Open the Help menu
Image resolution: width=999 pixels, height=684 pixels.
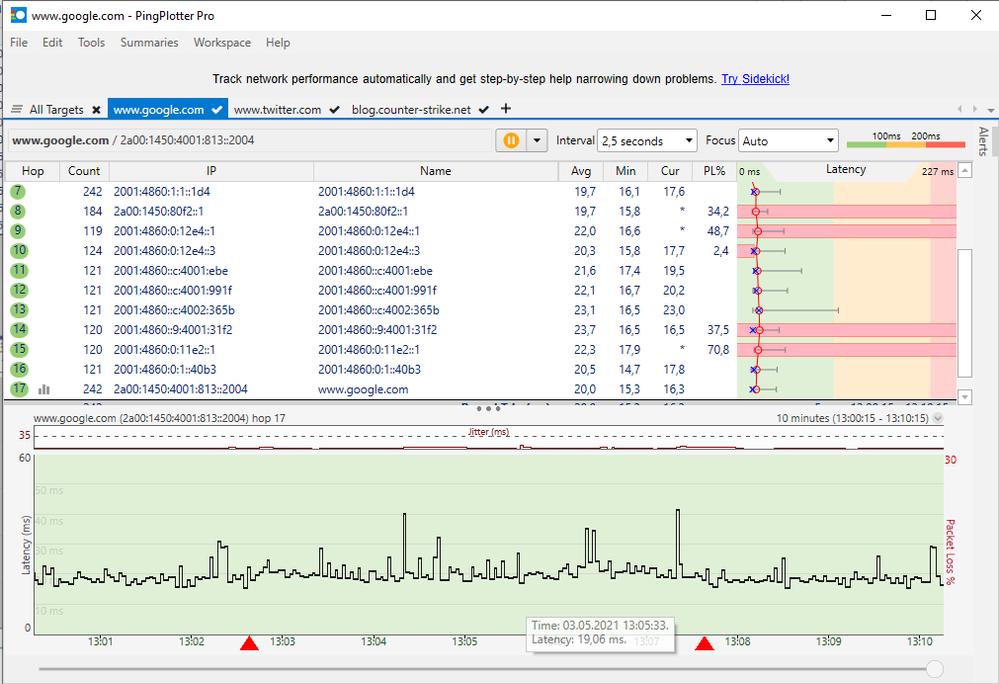point(278,43)
